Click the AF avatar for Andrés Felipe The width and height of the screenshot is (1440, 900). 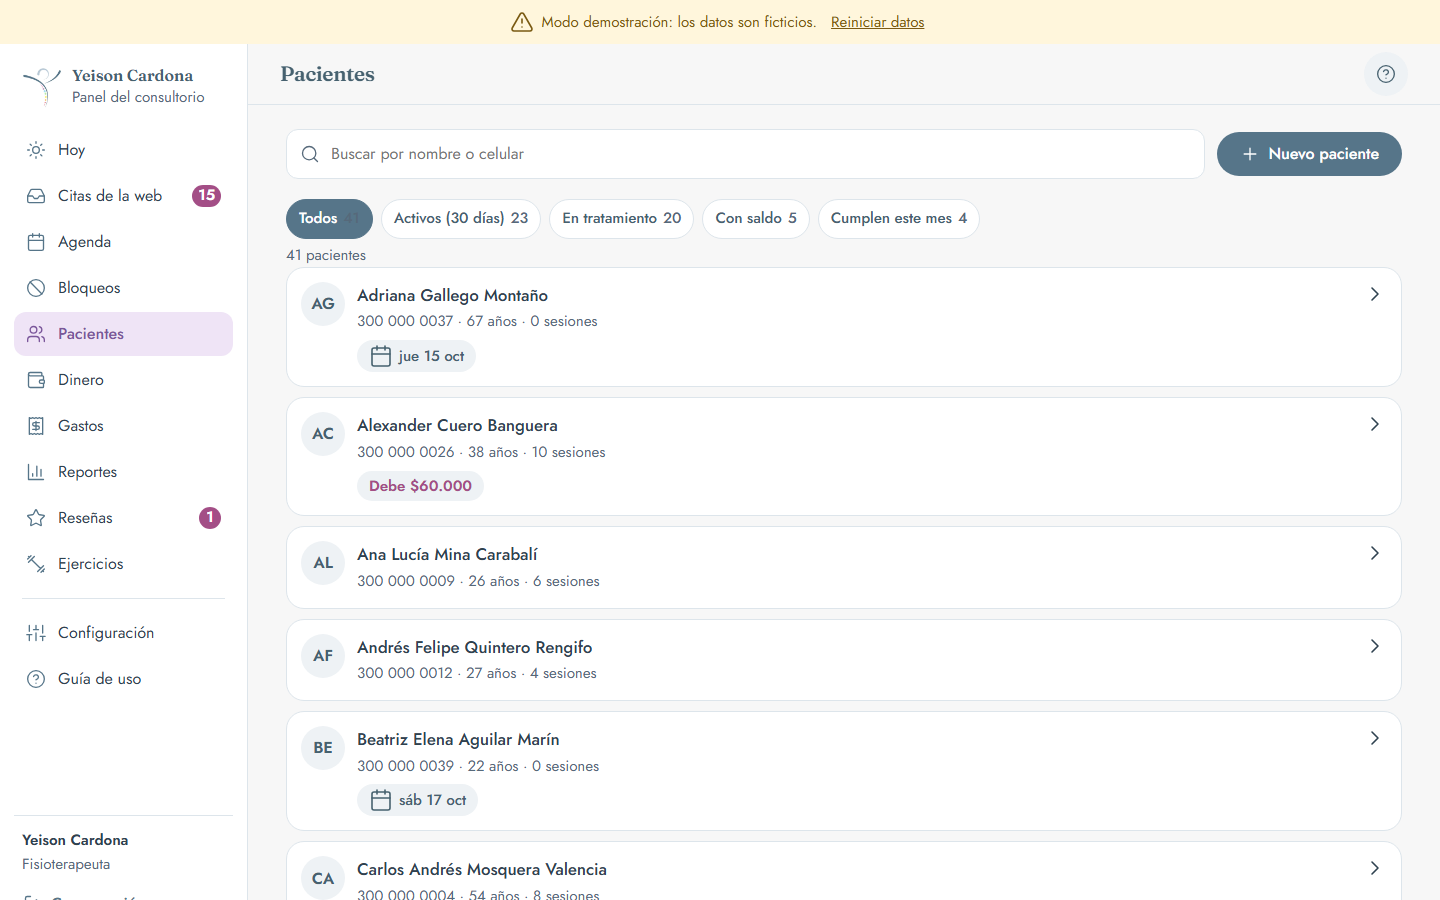(323, 656)
